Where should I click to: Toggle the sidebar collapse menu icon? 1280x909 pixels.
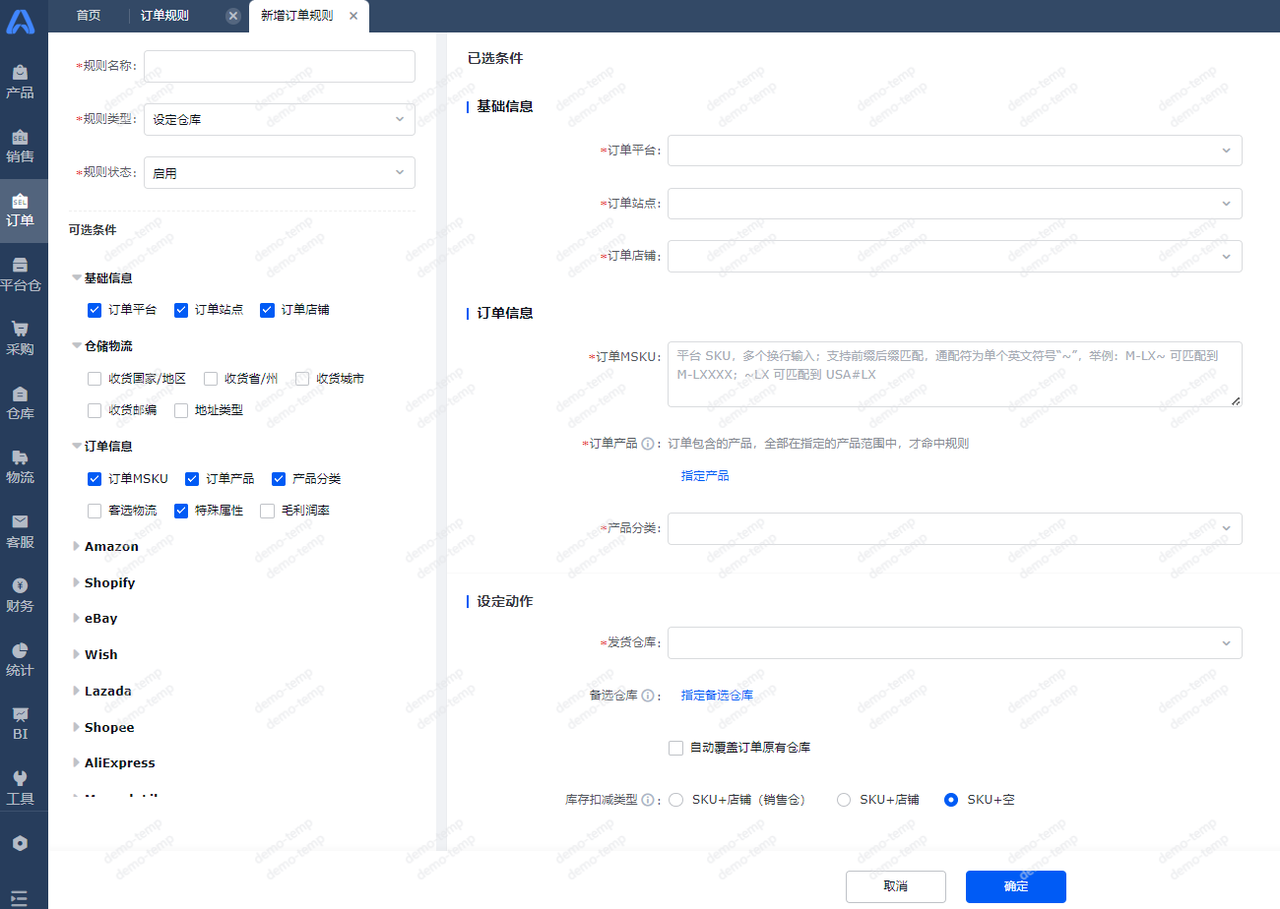point(20,897)
